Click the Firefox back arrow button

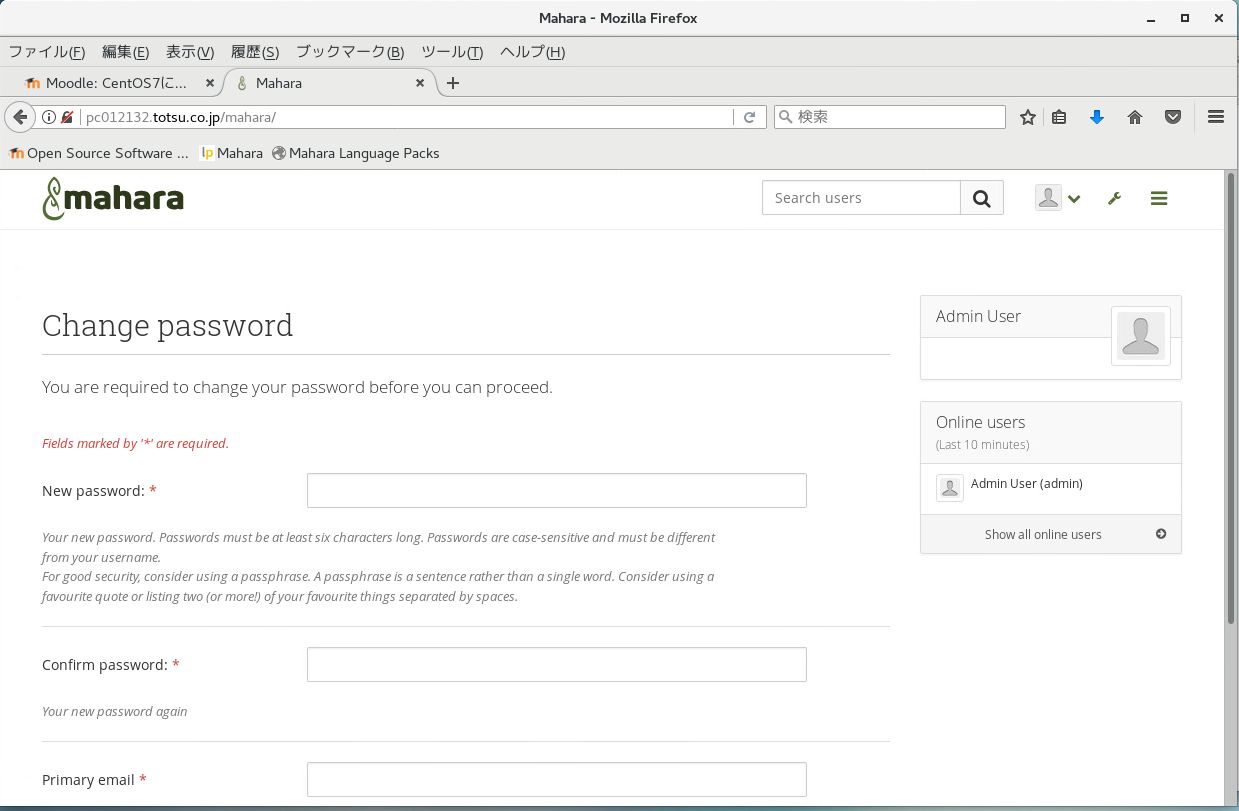tap(20, 117)
